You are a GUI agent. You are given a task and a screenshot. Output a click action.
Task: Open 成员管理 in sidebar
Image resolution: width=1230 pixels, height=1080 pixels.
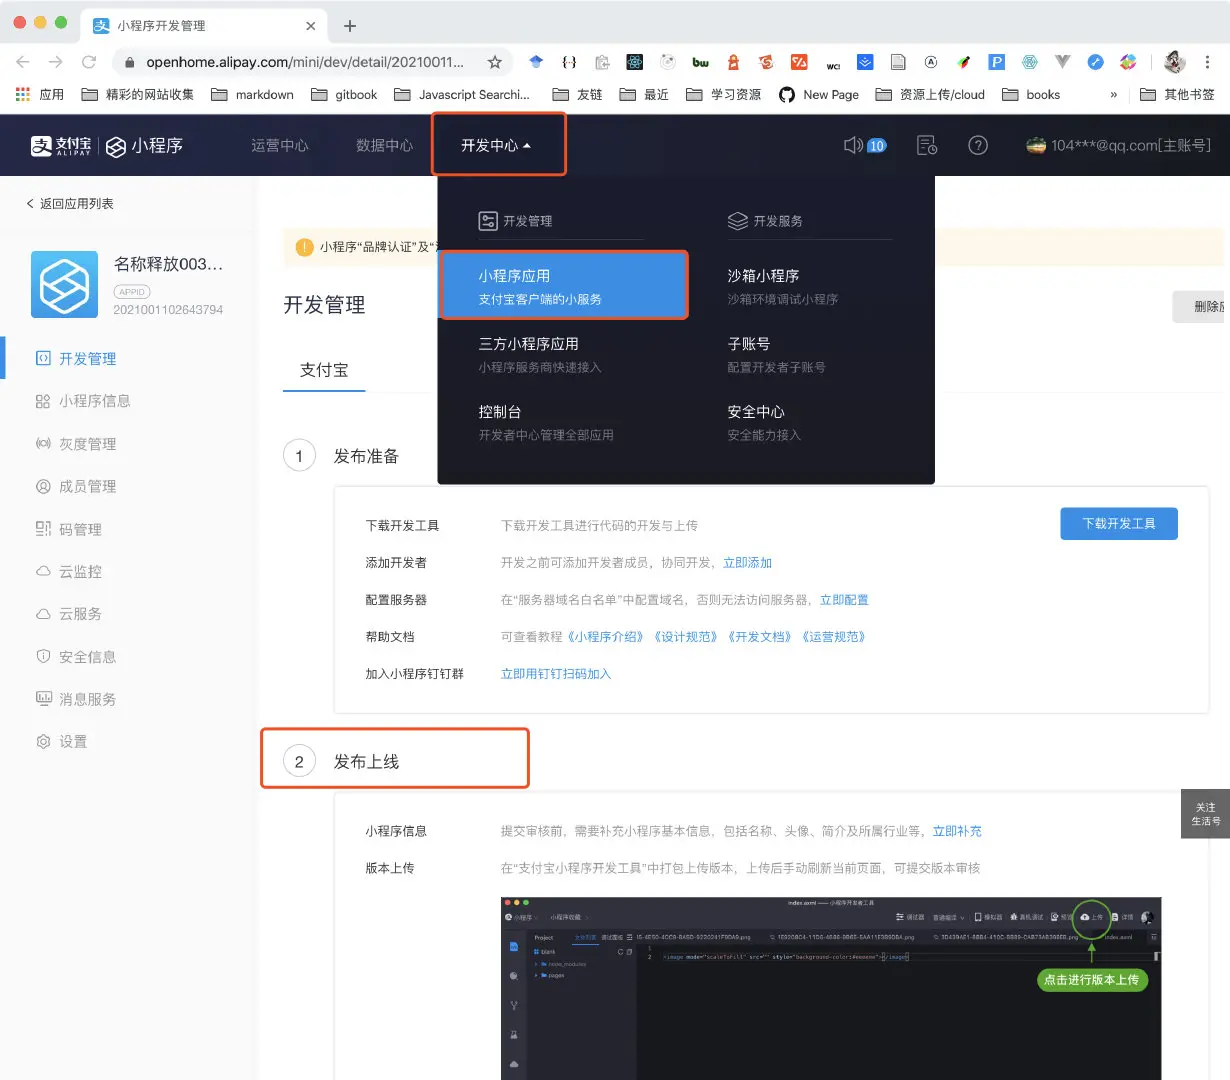[x=76, y=486]
